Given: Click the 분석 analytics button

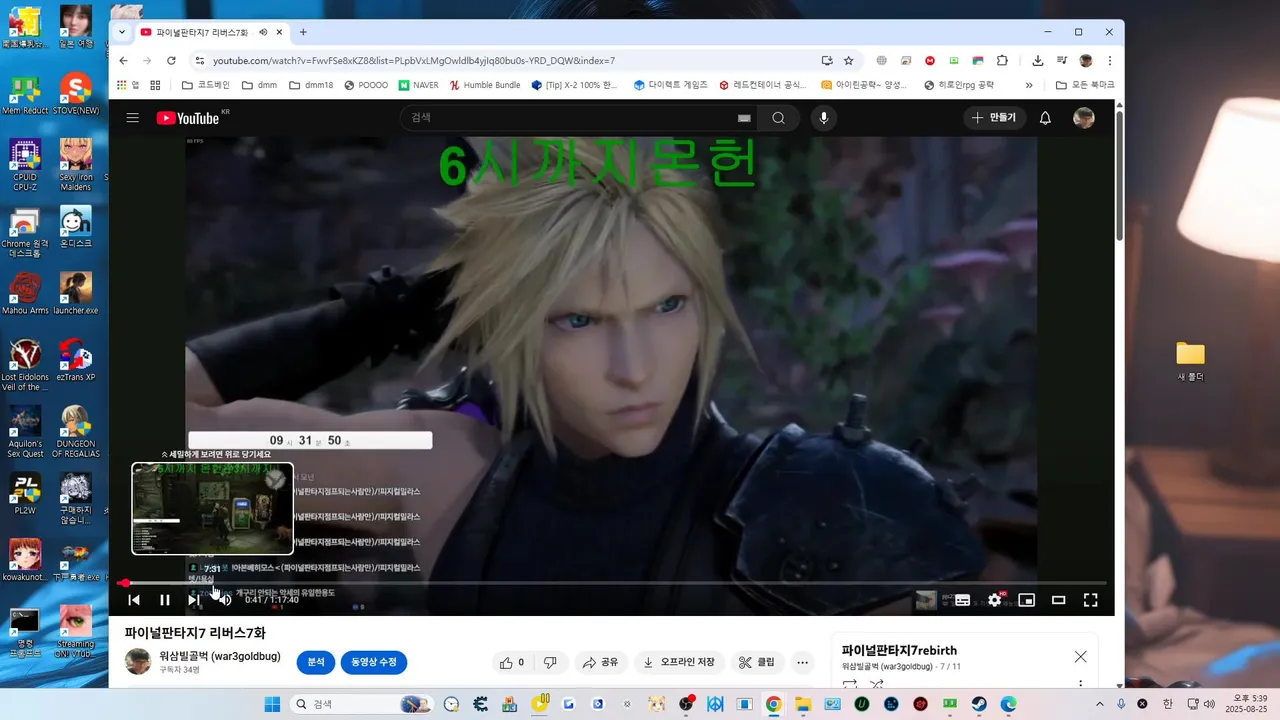Looking at the screenshot, I should click(x=316, y=662).
